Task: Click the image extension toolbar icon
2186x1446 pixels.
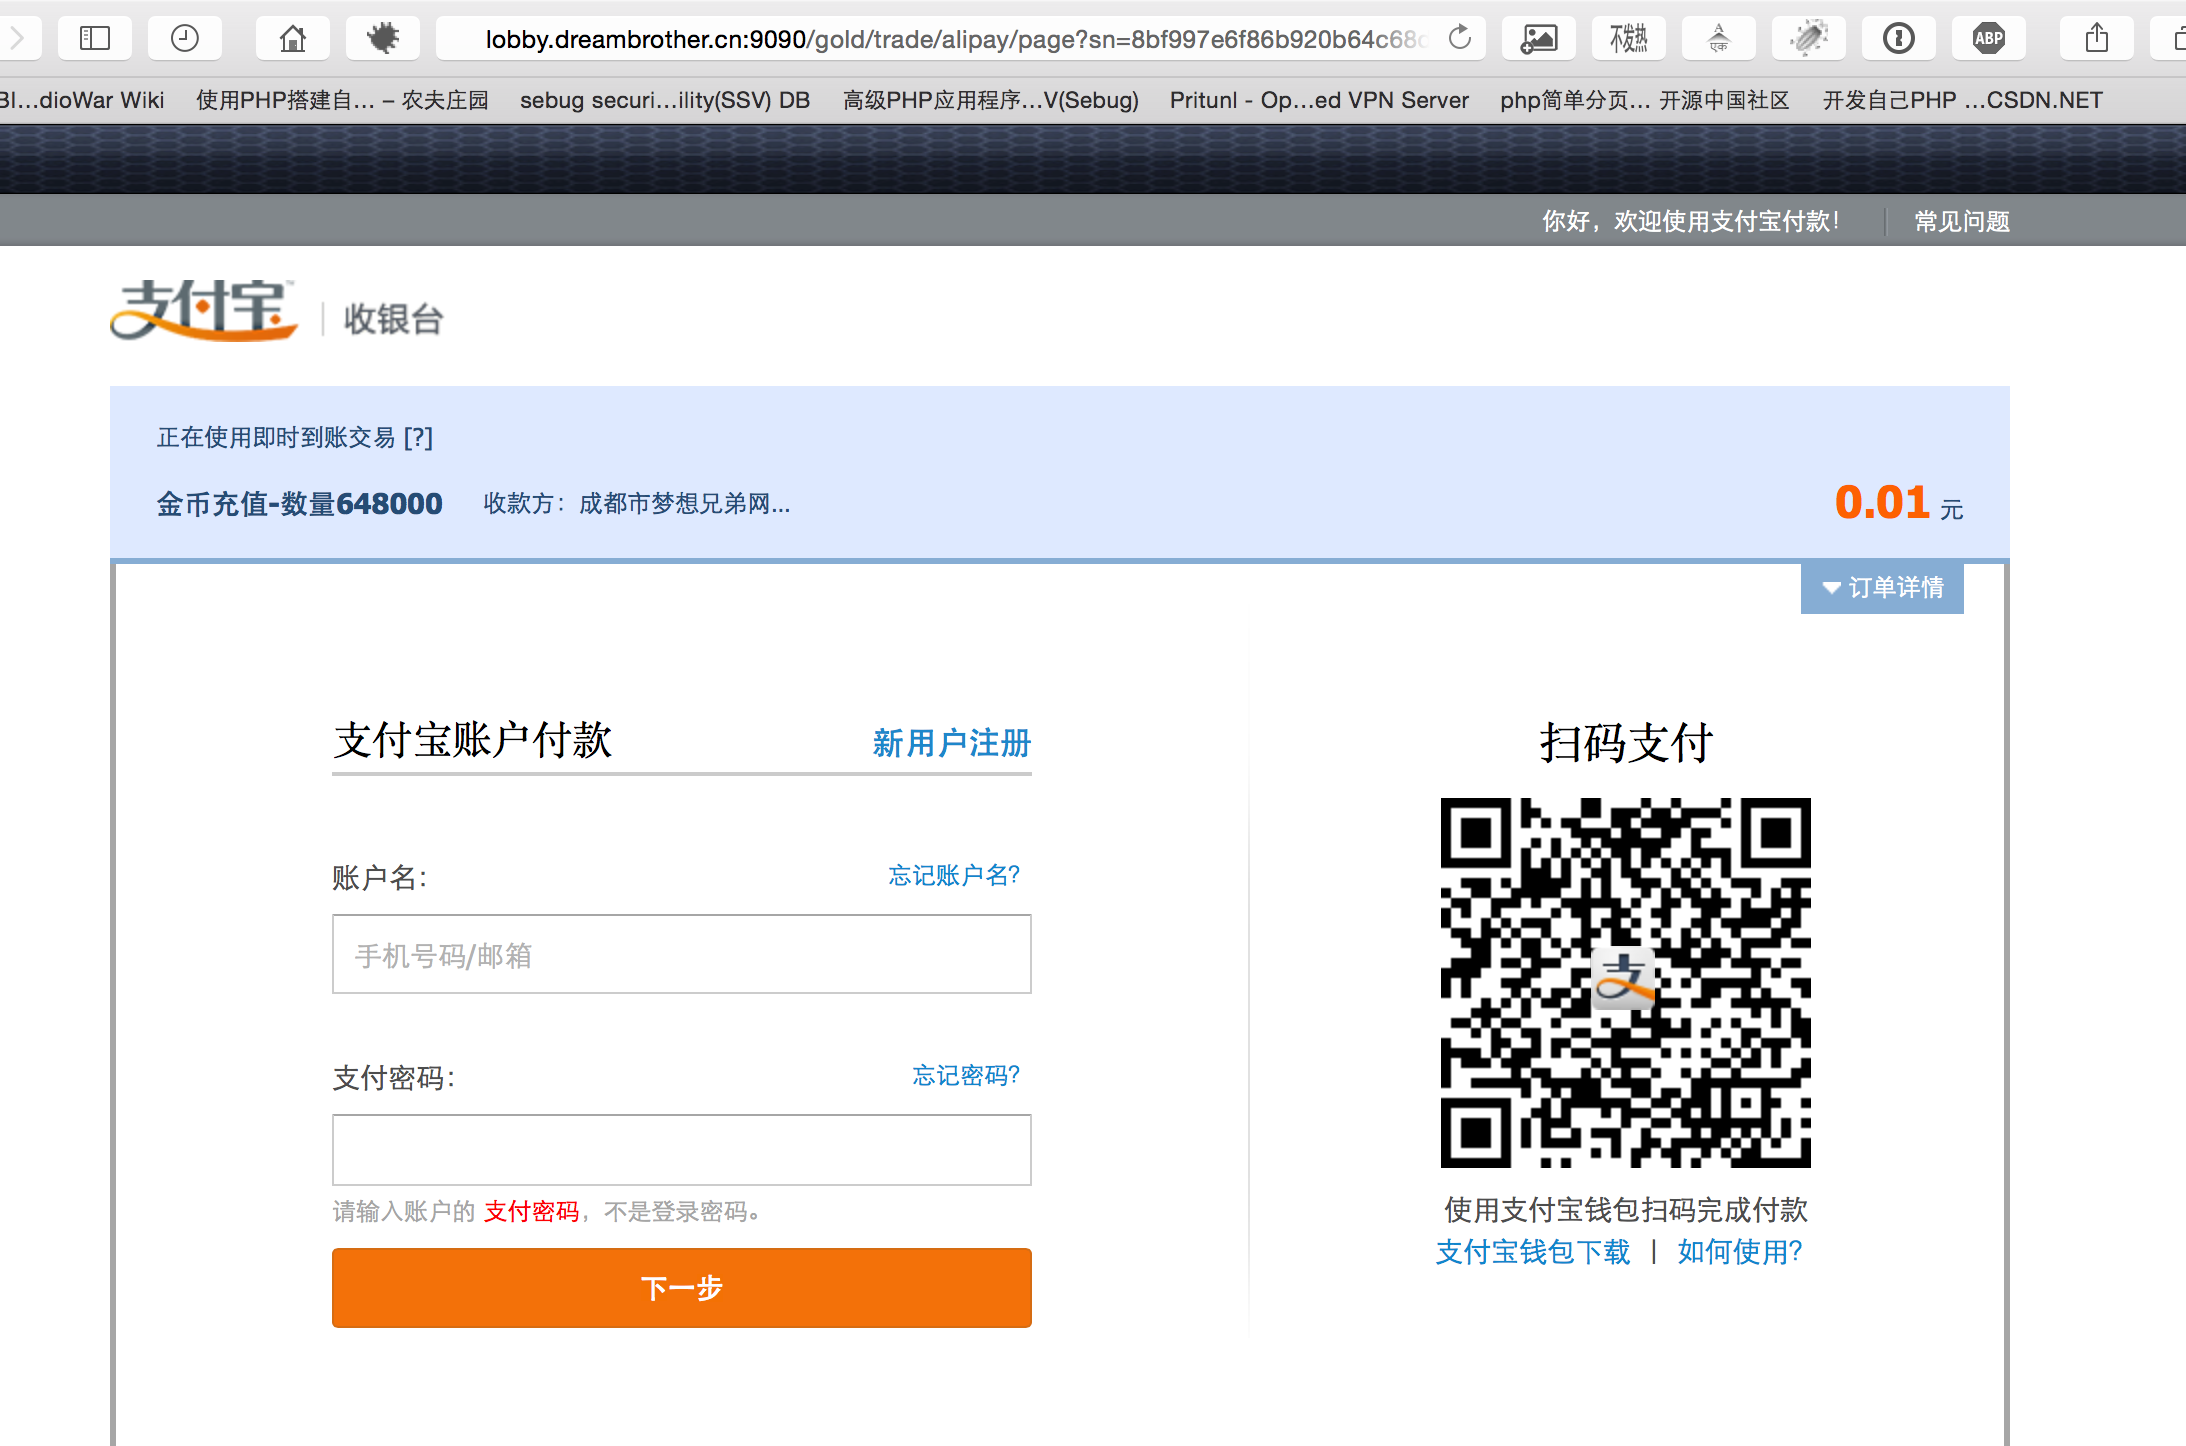Action: 1539,39
